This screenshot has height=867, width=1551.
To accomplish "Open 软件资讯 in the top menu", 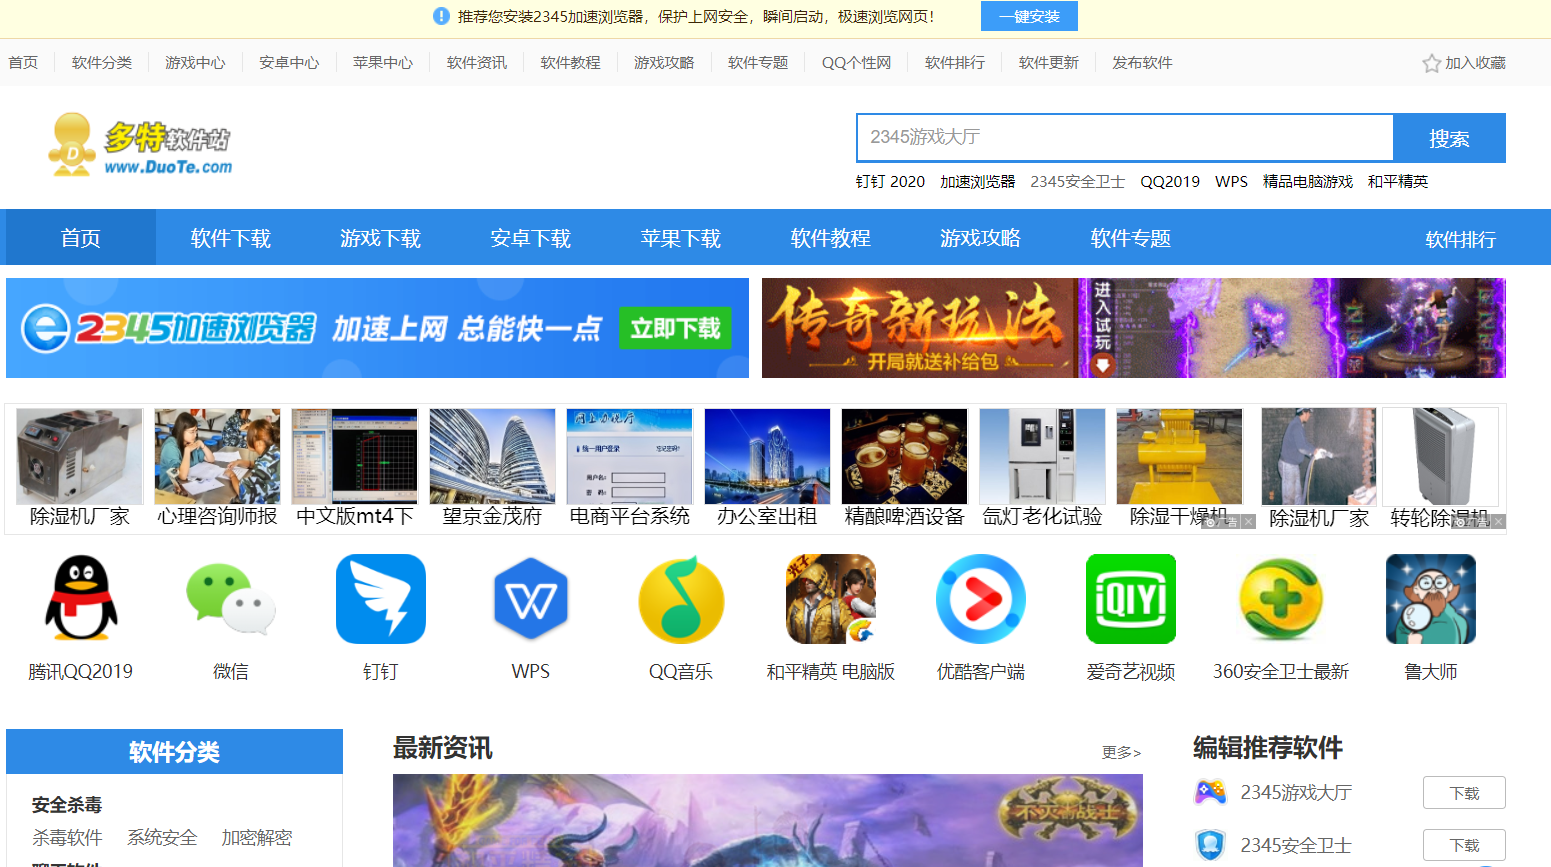I will point(477,63).
